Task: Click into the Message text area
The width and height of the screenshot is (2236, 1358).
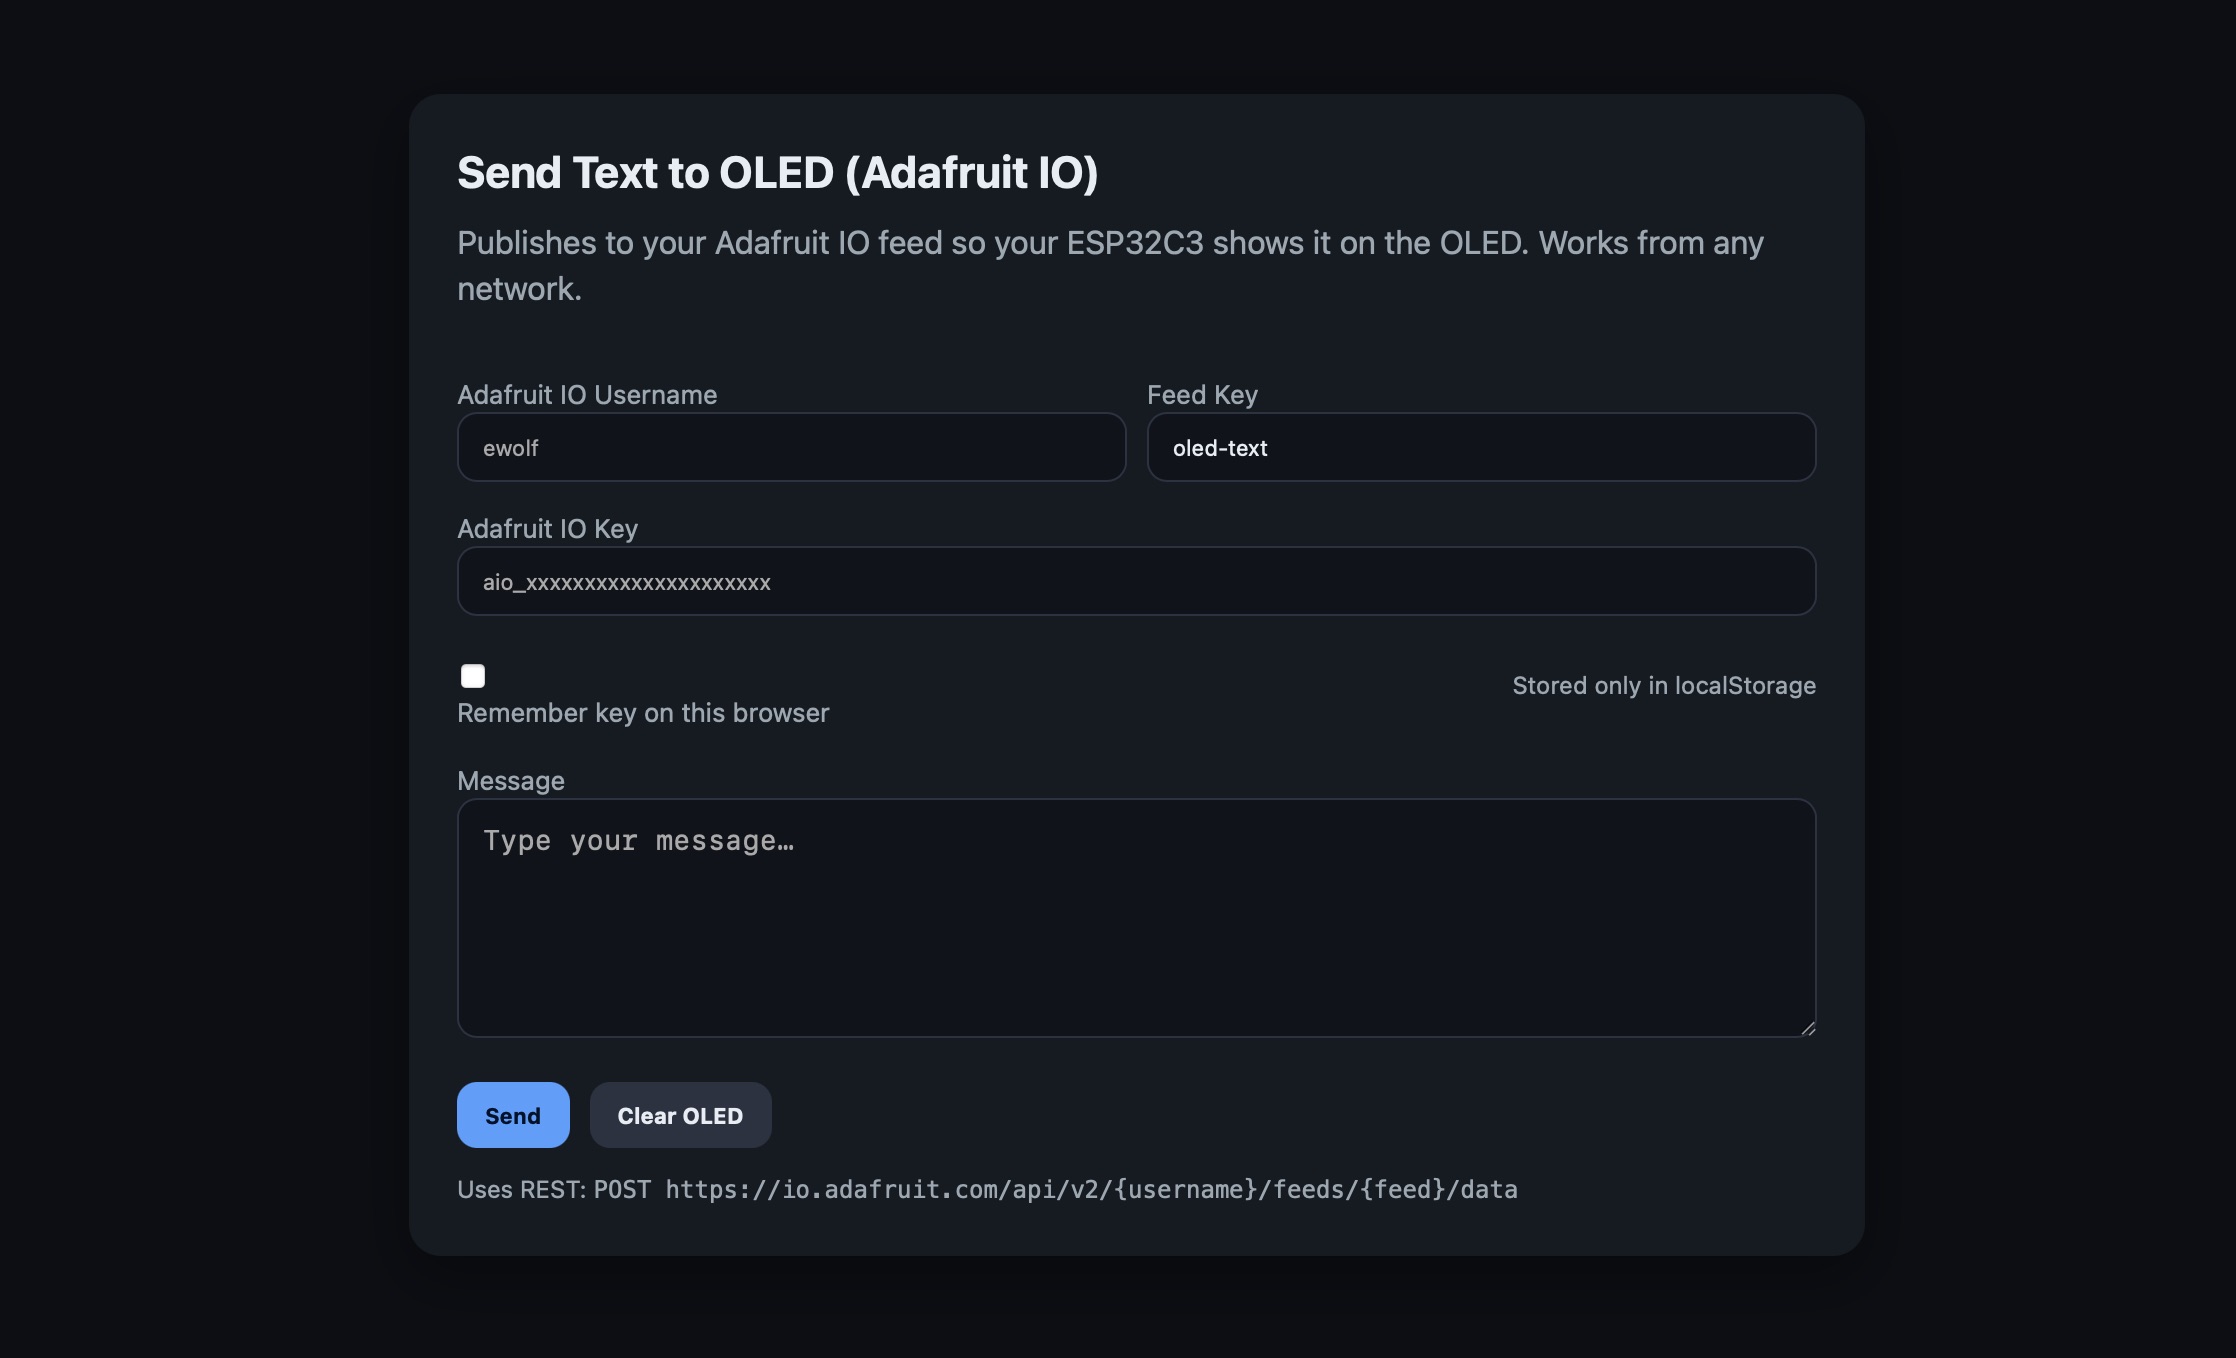Action: (1136, 918)
